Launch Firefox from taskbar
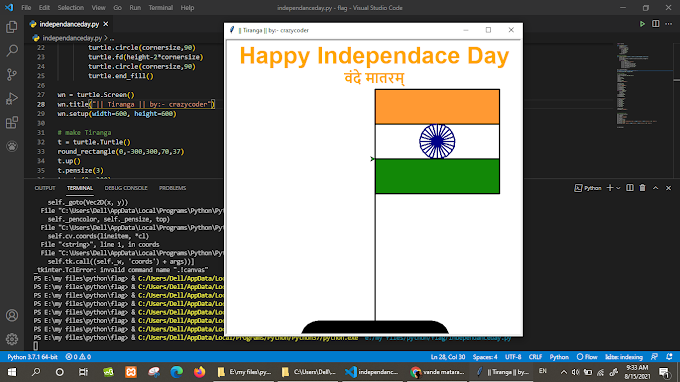This screenshot has height=382, width=680. pyautogui.click(x=199, y=372)
